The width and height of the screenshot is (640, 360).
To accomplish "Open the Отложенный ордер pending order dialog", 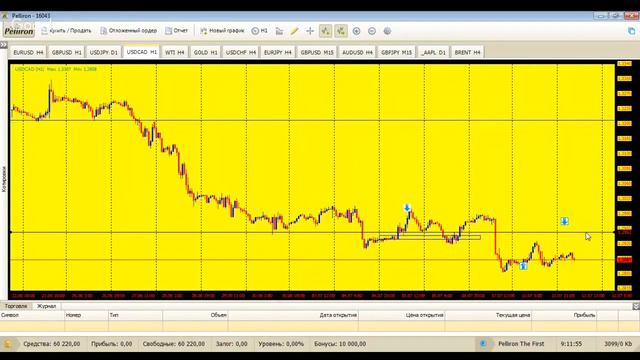I will pyautogui.click(x=129, y=31).
